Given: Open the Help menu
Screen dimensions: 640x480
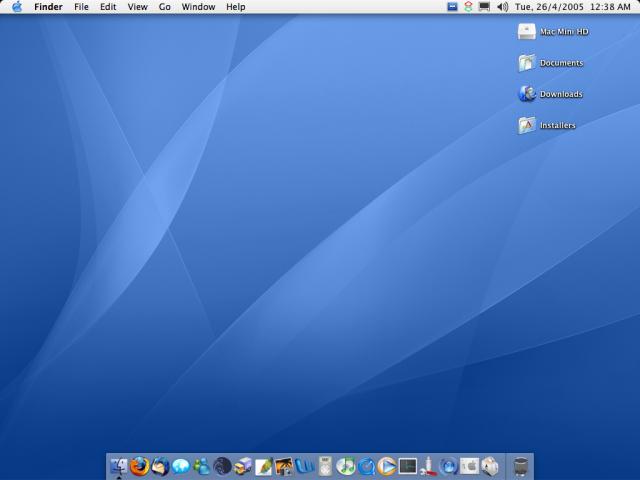Looking at the screenshot, I should tap(236, 7).
